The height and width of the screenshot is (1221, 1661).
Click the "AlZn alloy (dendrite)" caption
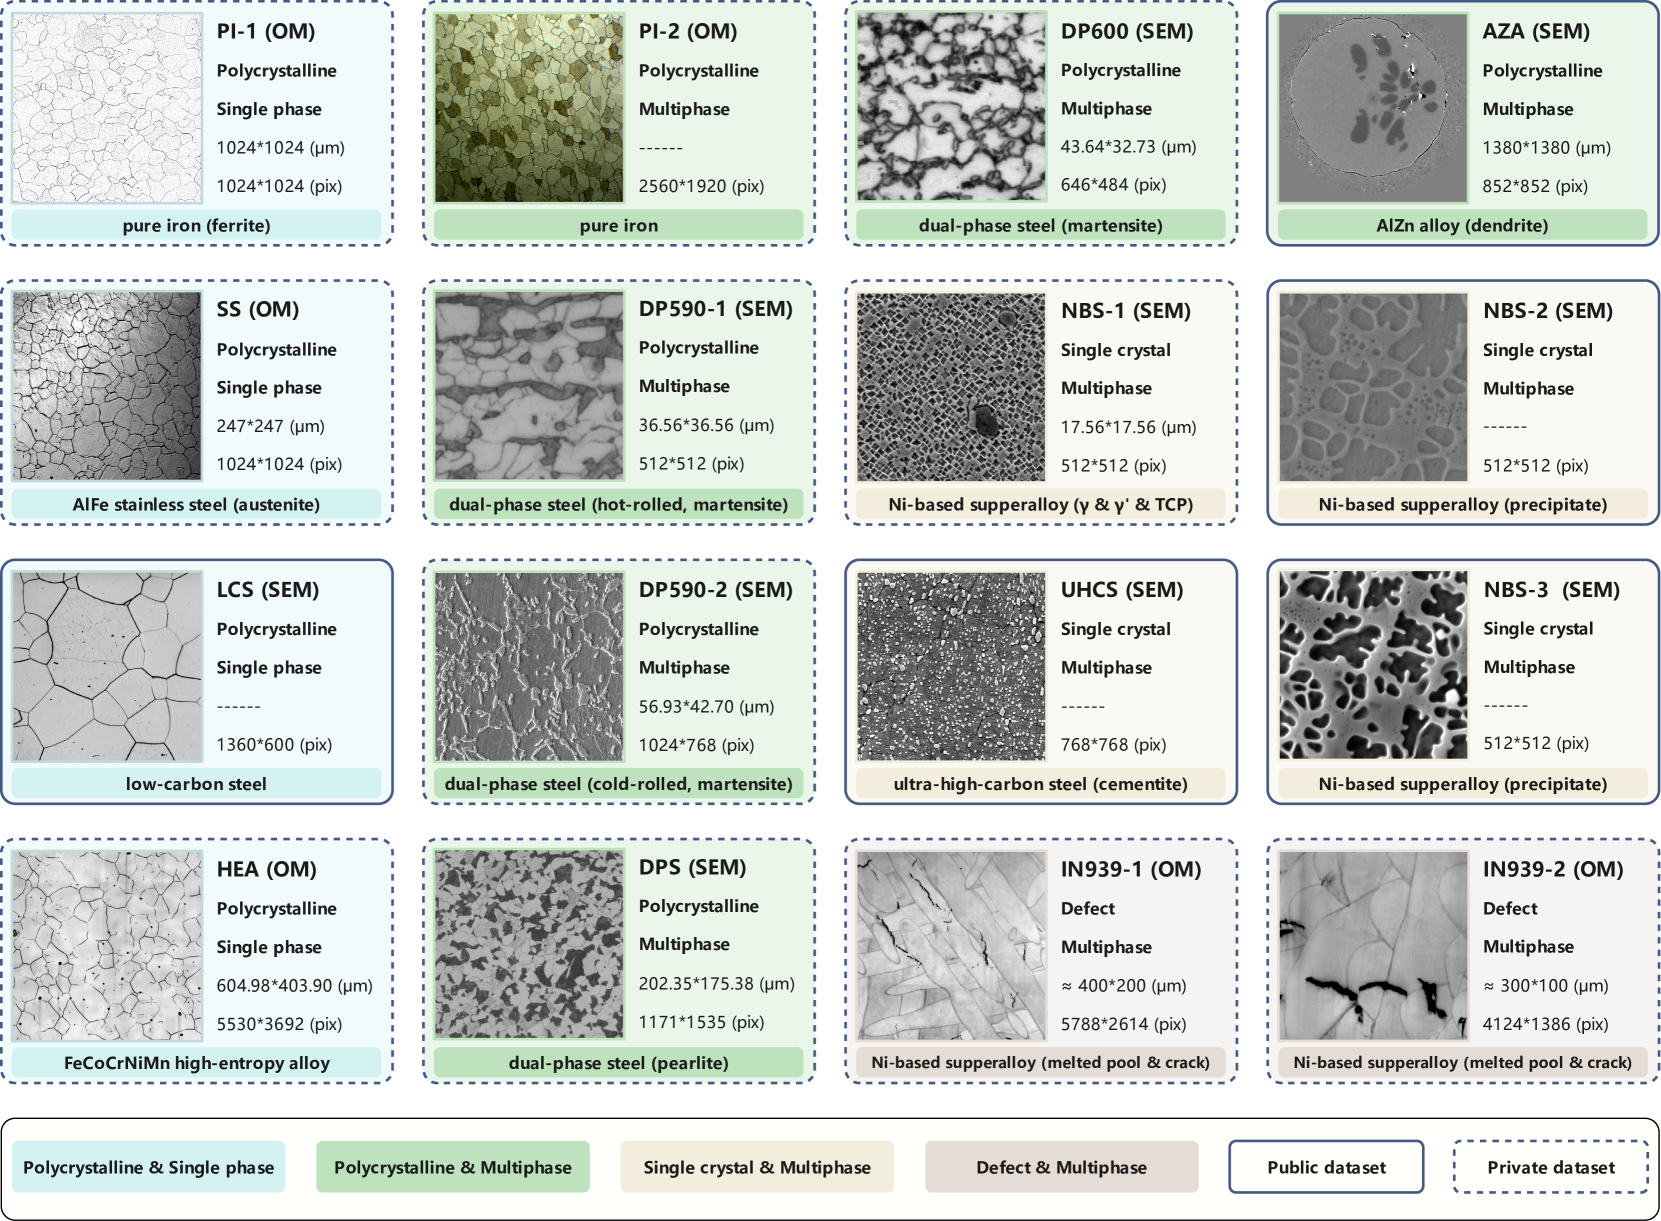pyautogui.click(x=1462, y=225)
